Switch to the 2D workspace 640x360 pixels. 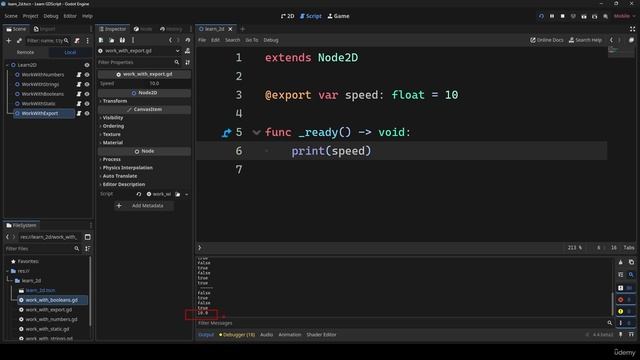(288, 16)
